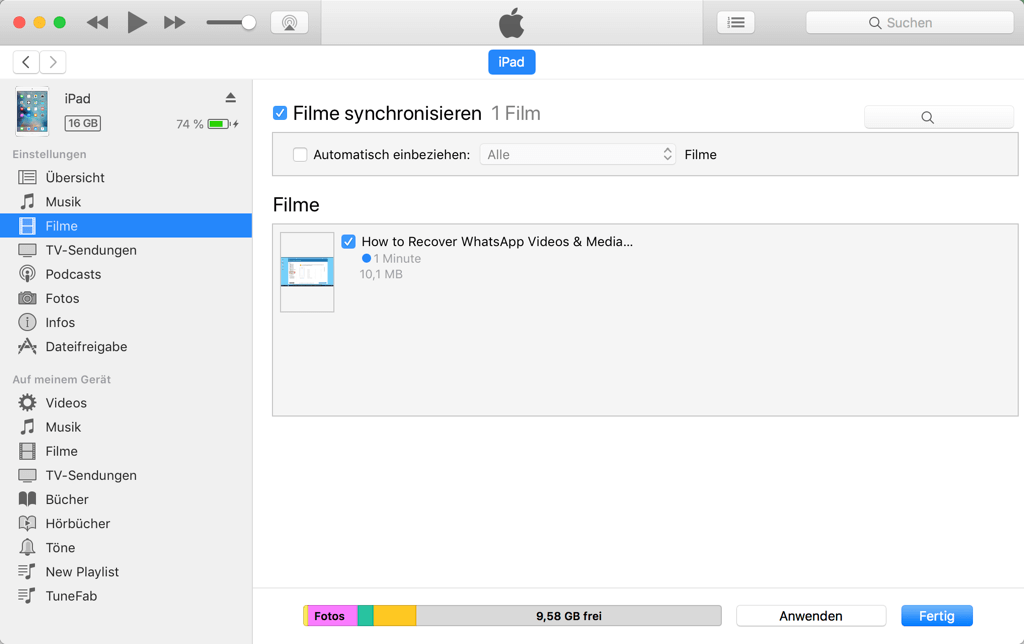Click the Dateifreigabe app icon
1024x644 pixels.
[x=27, y=347]
